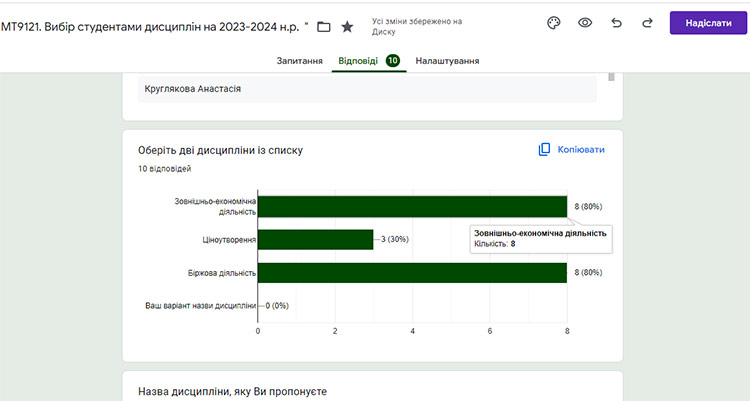Click the undo arrow icon

point(617,23)
